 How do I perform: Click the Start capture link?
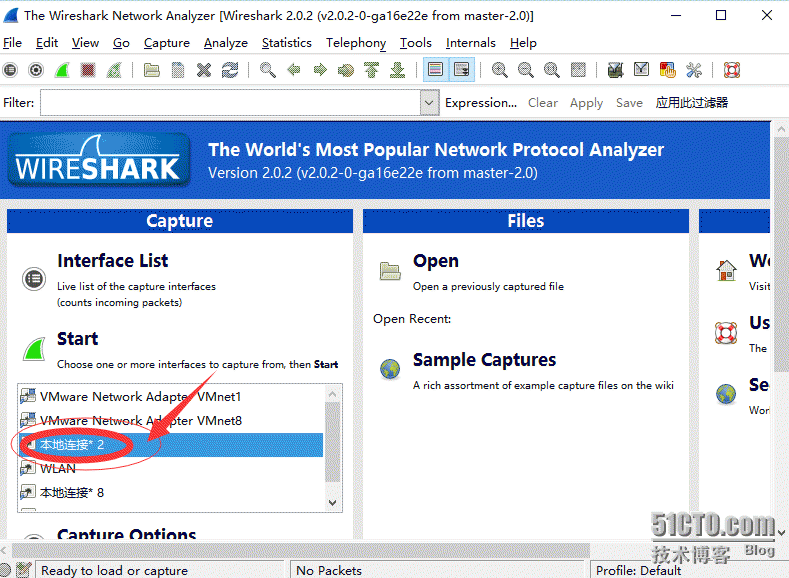coord(77,339)
